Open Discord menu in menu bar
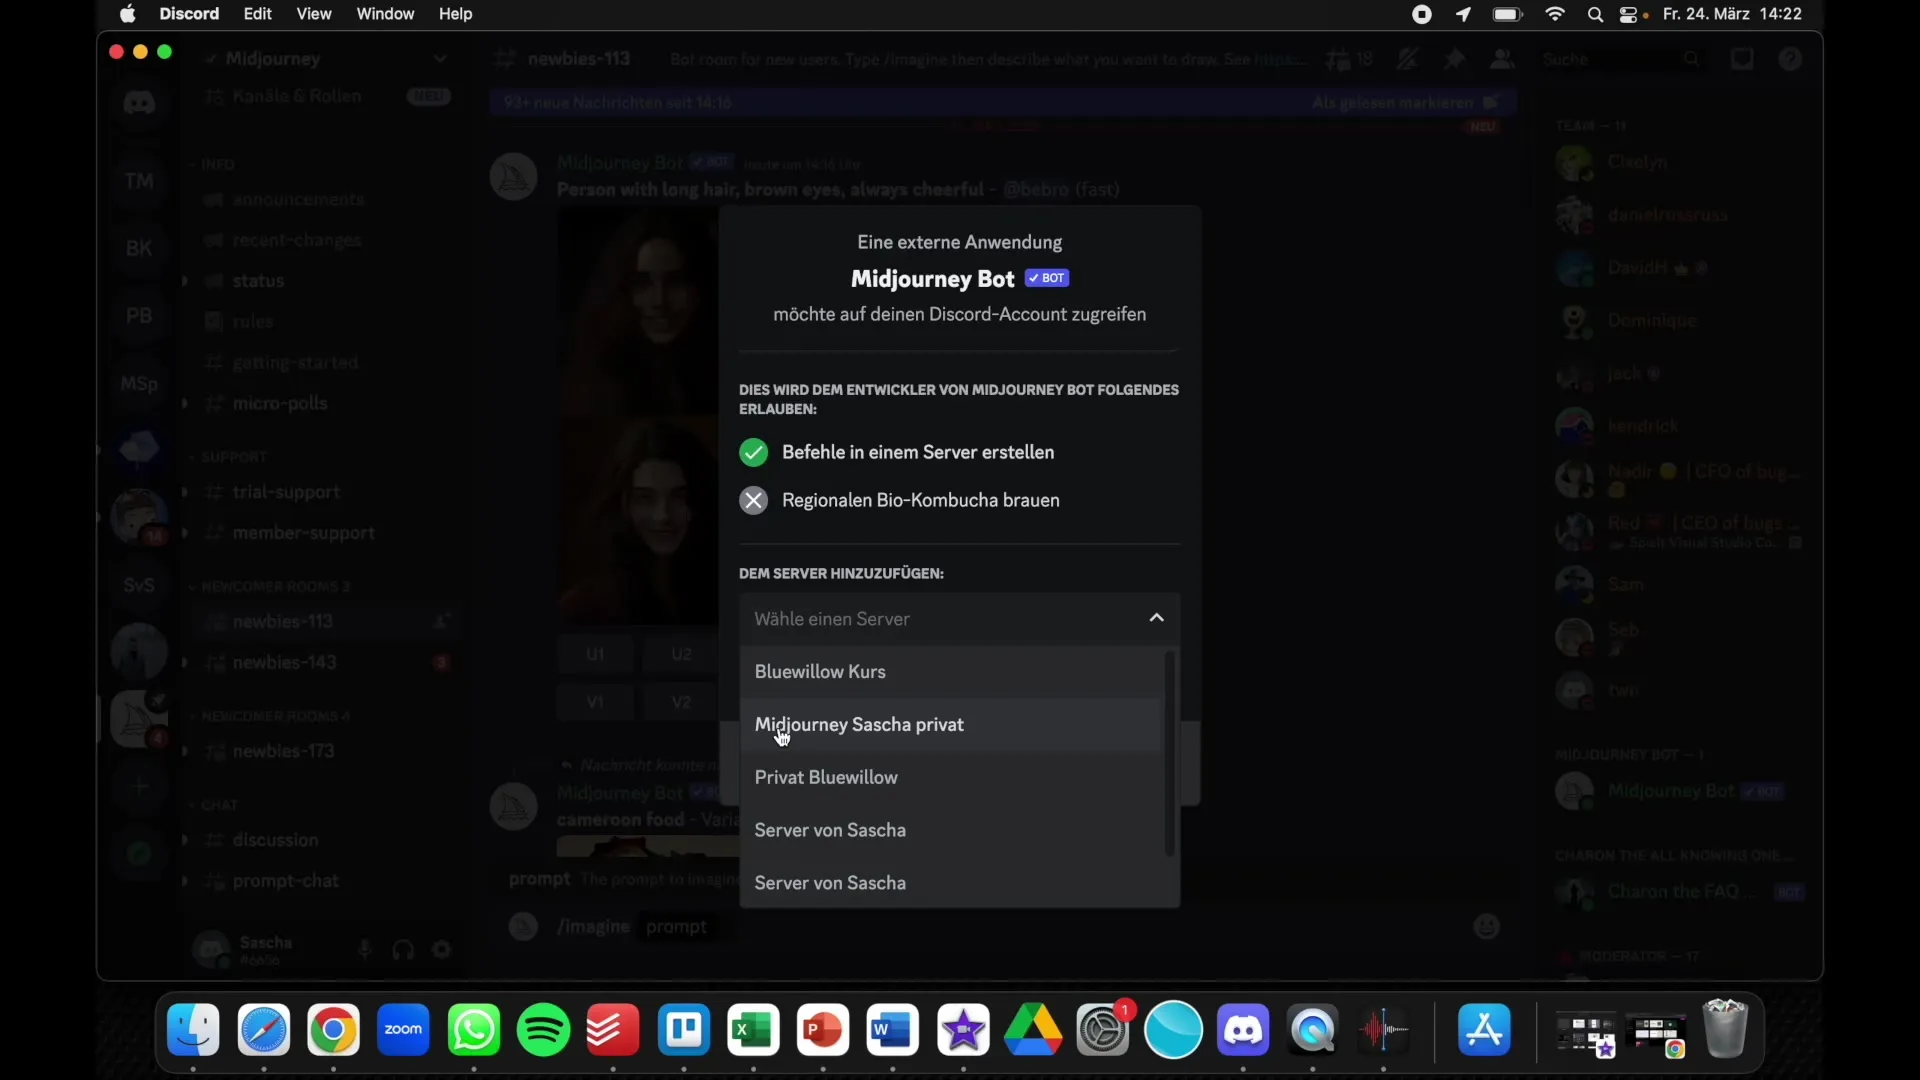1920x1080 pixels. click(x=189, y=14)
